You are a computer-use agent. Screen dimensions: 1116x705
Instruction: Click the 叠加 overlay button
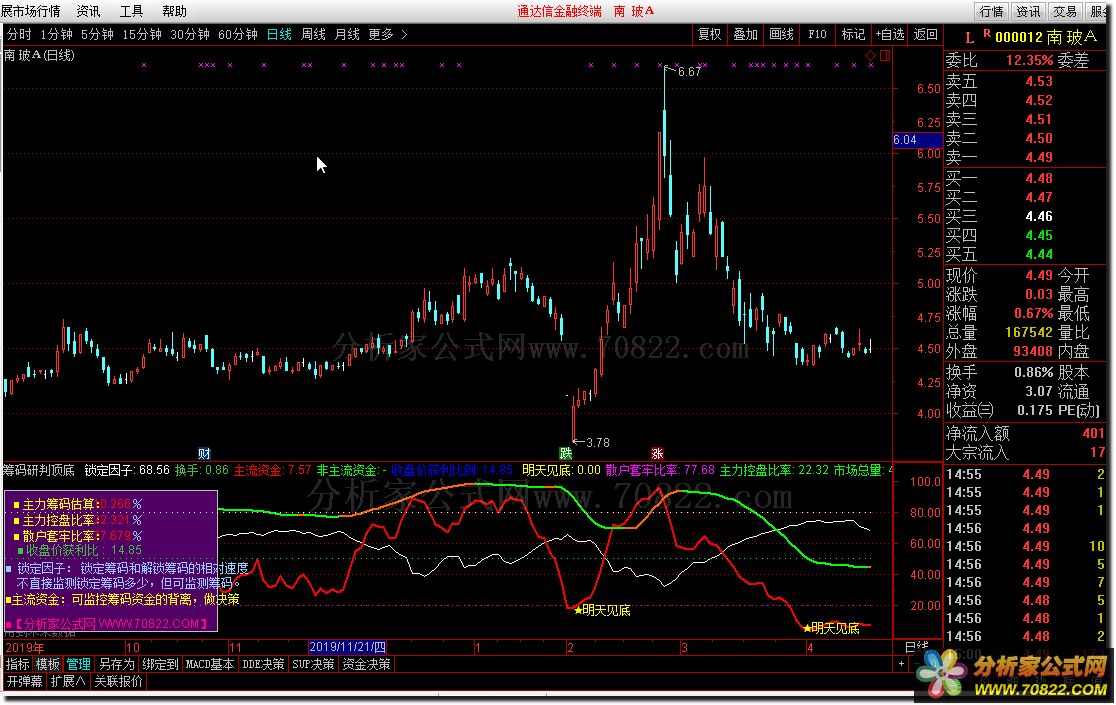pyautogui.click(x=745, y=34)
